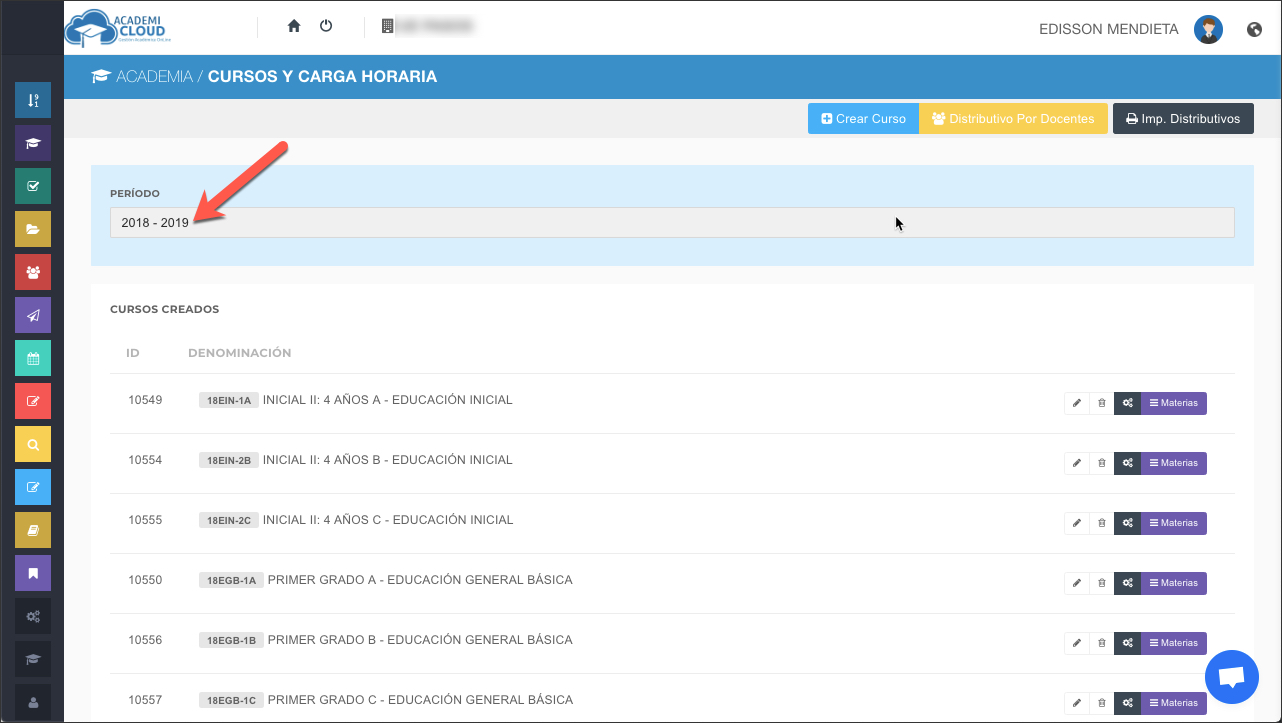The image size is (1282, 723).
Task: Click Imp. Distributivos print button
Action: click(x=1182, y=119)
